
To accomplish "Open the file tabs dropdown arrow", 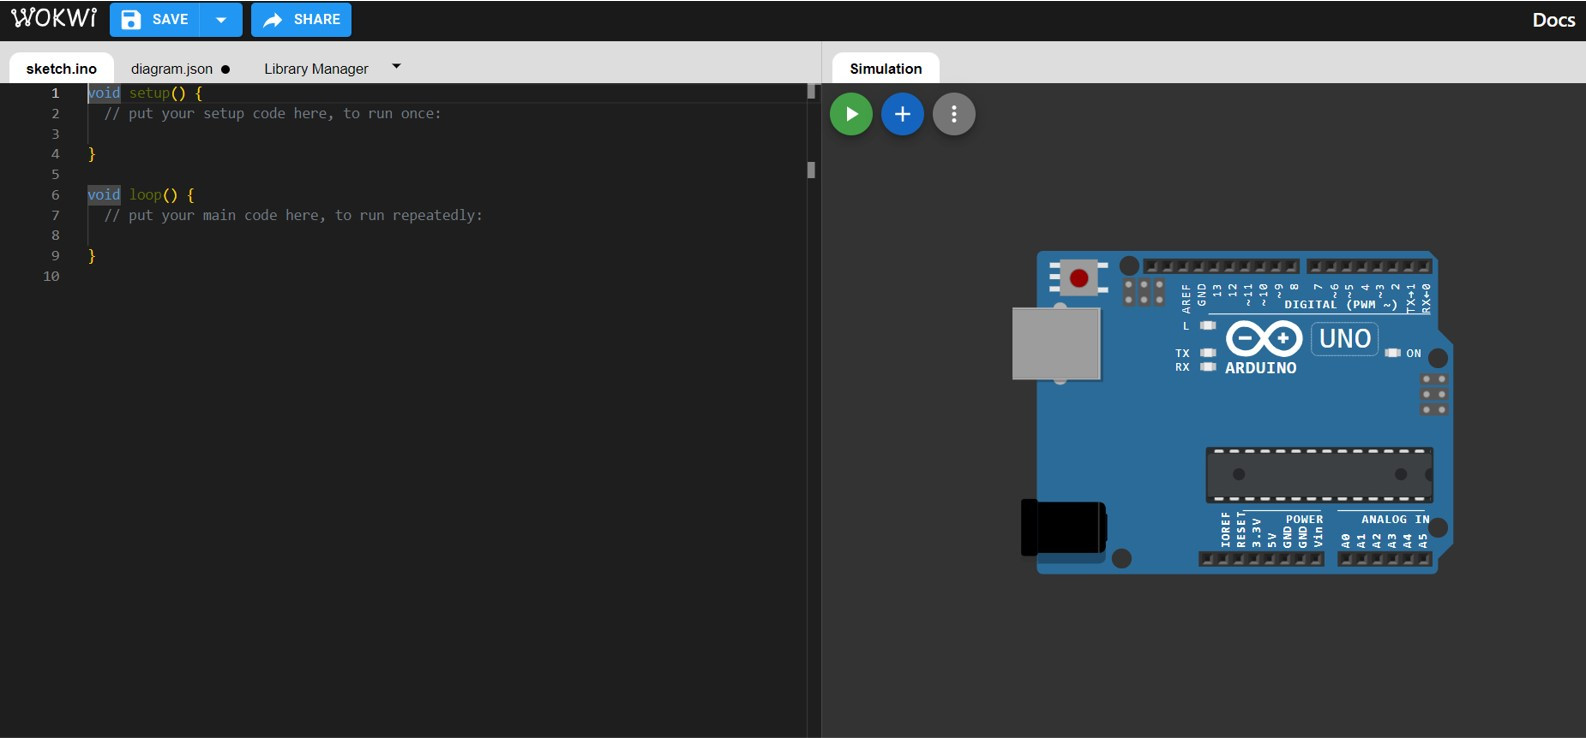I will [x=396, y=67].
